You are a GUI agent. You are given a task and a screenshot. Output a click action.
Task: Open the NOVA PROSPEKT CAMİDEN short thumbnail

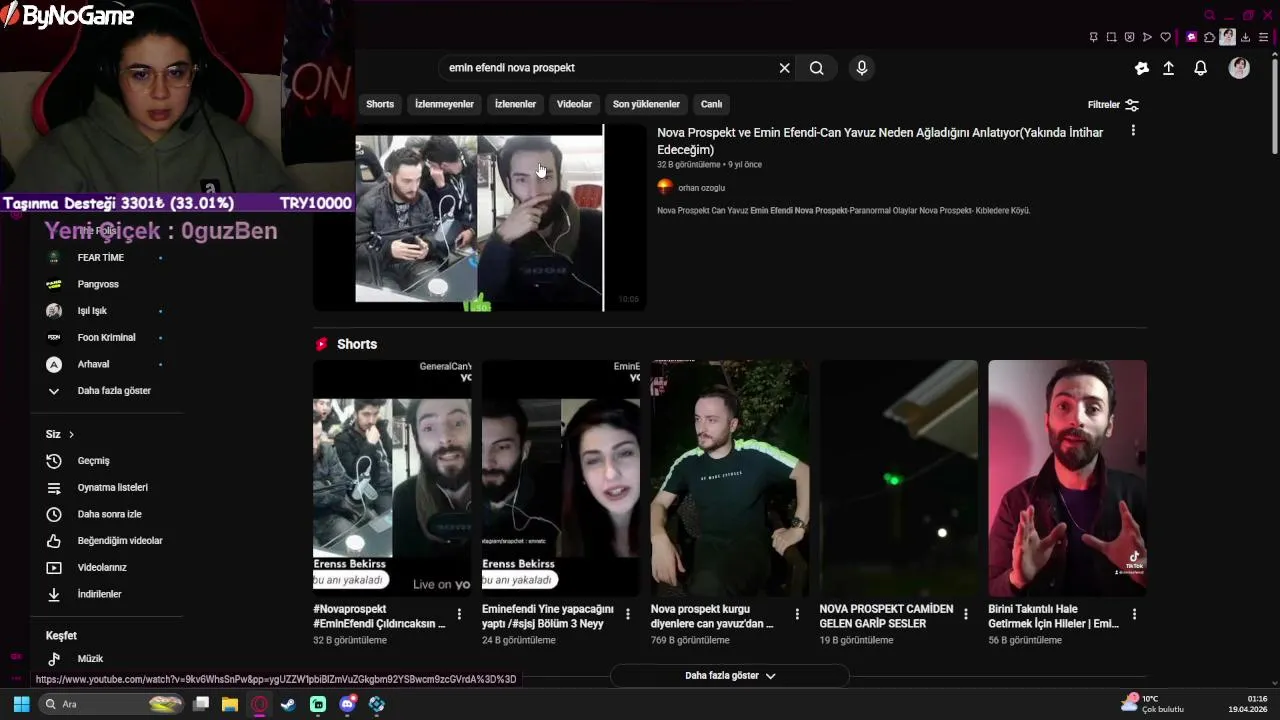[x=899, y=478]
